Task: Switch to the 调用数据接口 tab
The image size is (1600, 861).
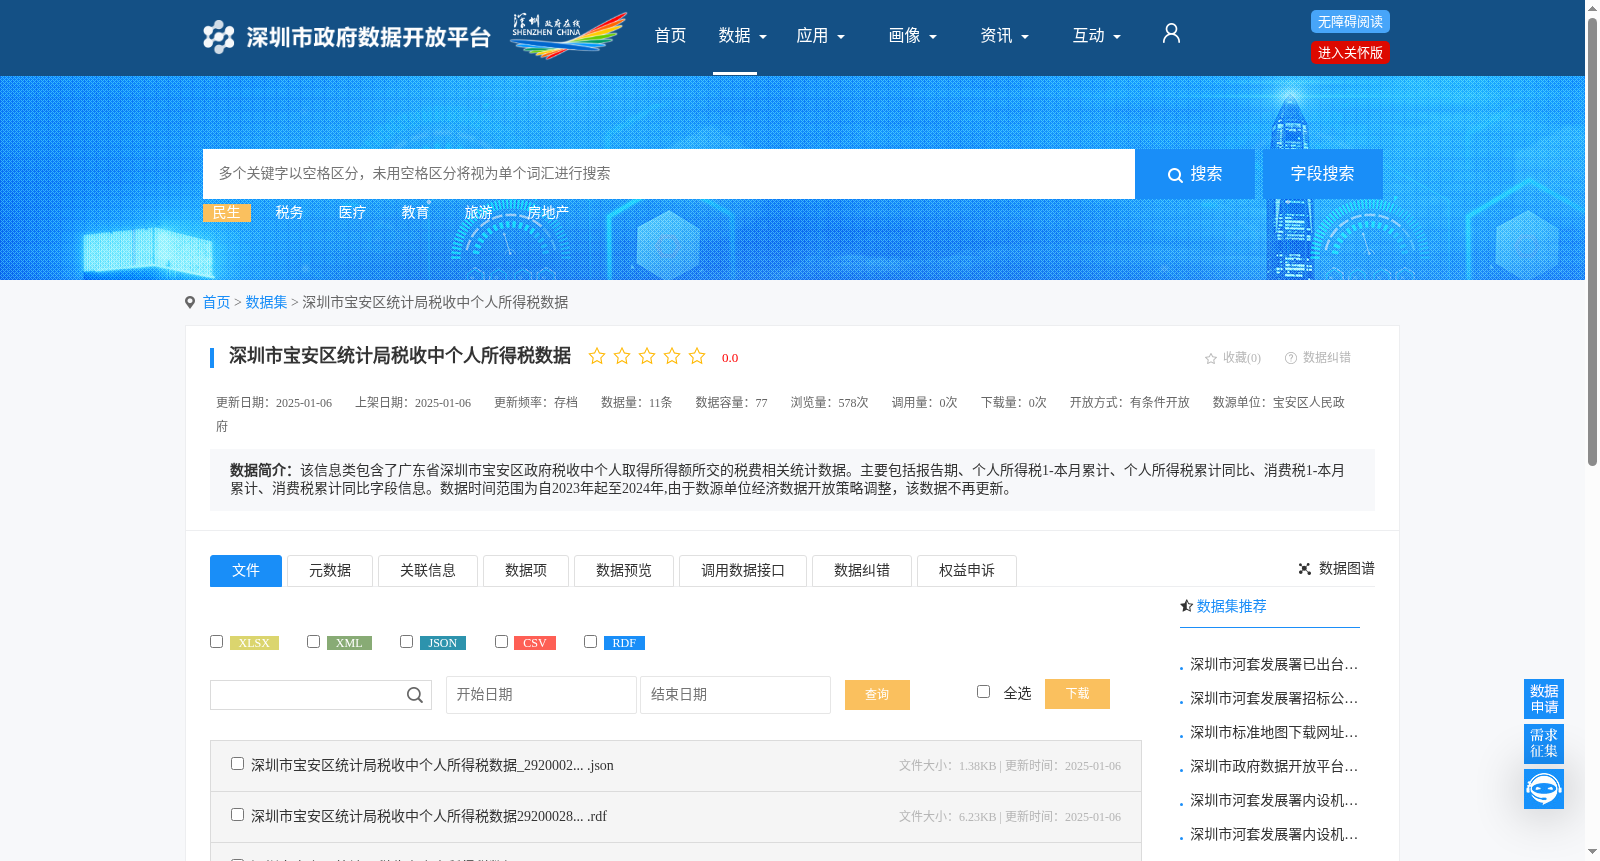Action: coord(743,571)
